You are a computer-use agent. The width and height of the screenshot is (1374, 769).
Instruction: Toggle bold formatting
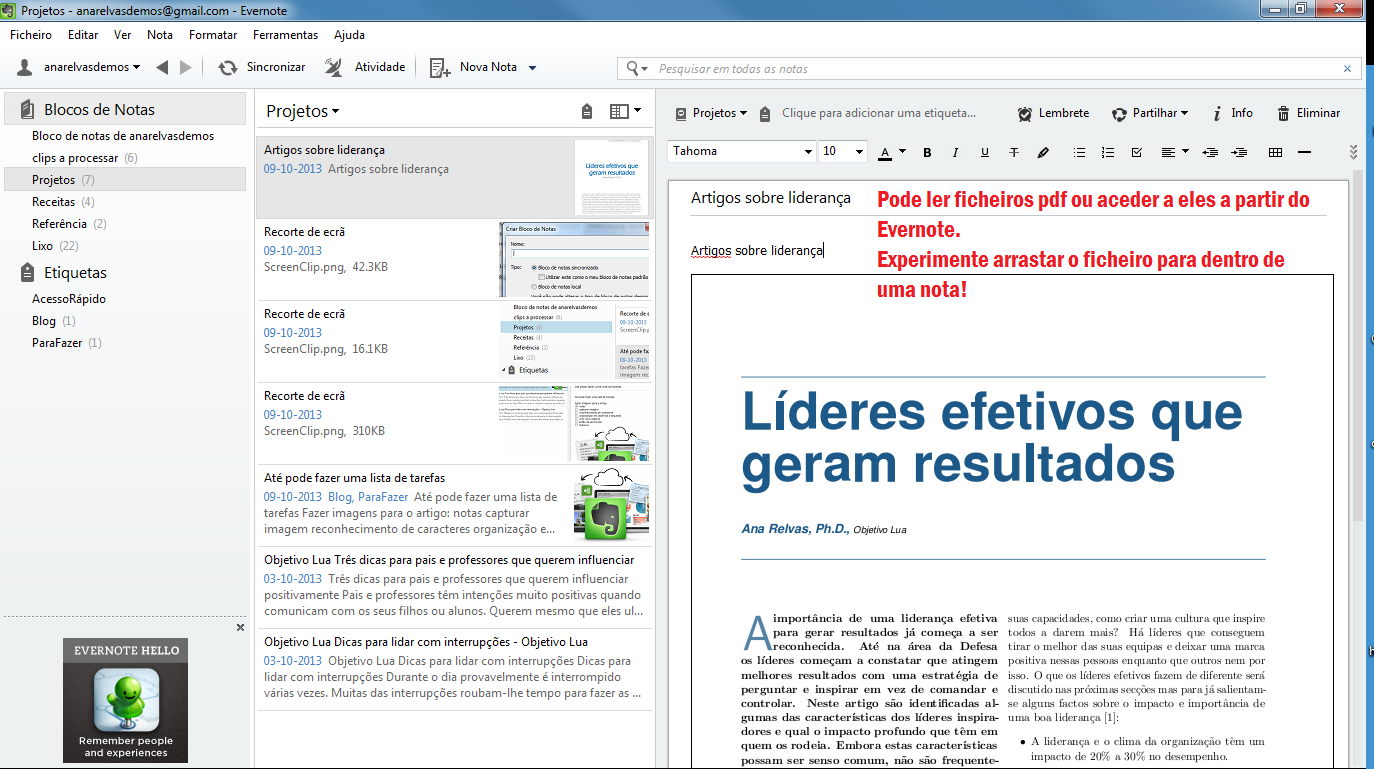point(927,152)
